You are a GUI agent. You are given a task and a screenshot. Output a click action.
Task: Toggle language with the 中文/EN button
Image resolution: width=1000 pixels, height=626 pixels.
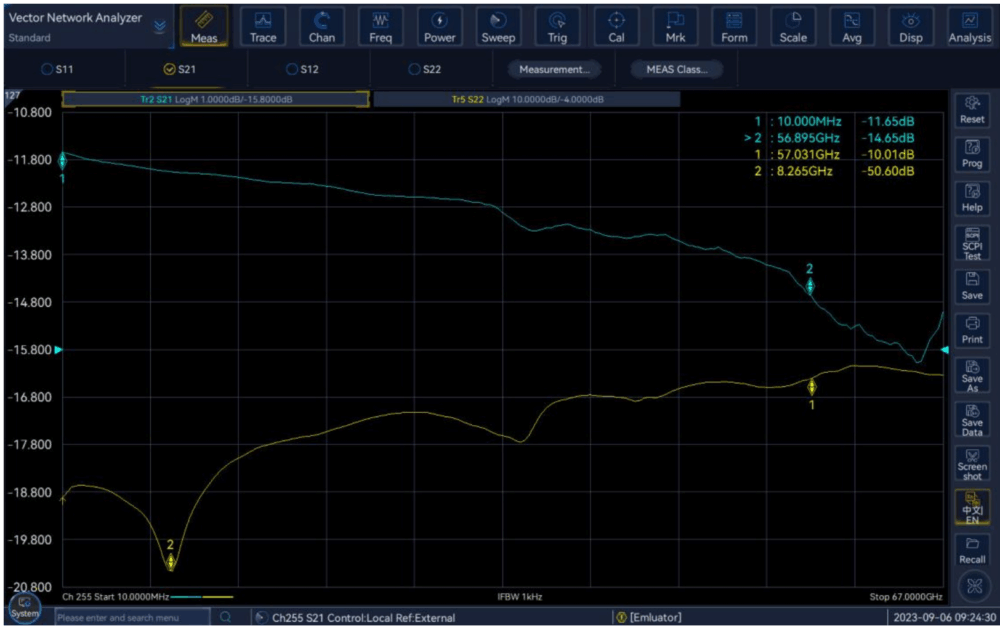[971, 506]
